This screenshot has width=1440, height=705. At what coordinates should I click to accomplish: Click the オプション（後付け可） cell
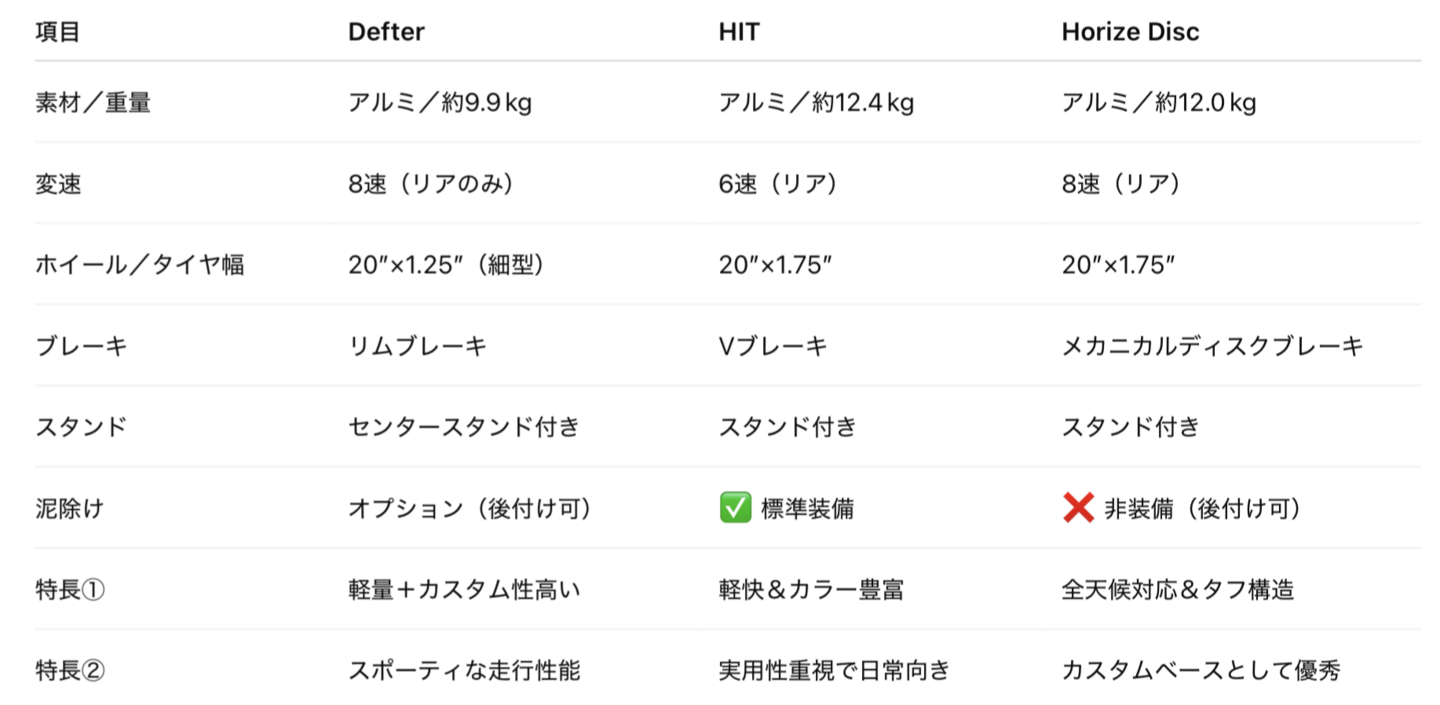[470, 509]
